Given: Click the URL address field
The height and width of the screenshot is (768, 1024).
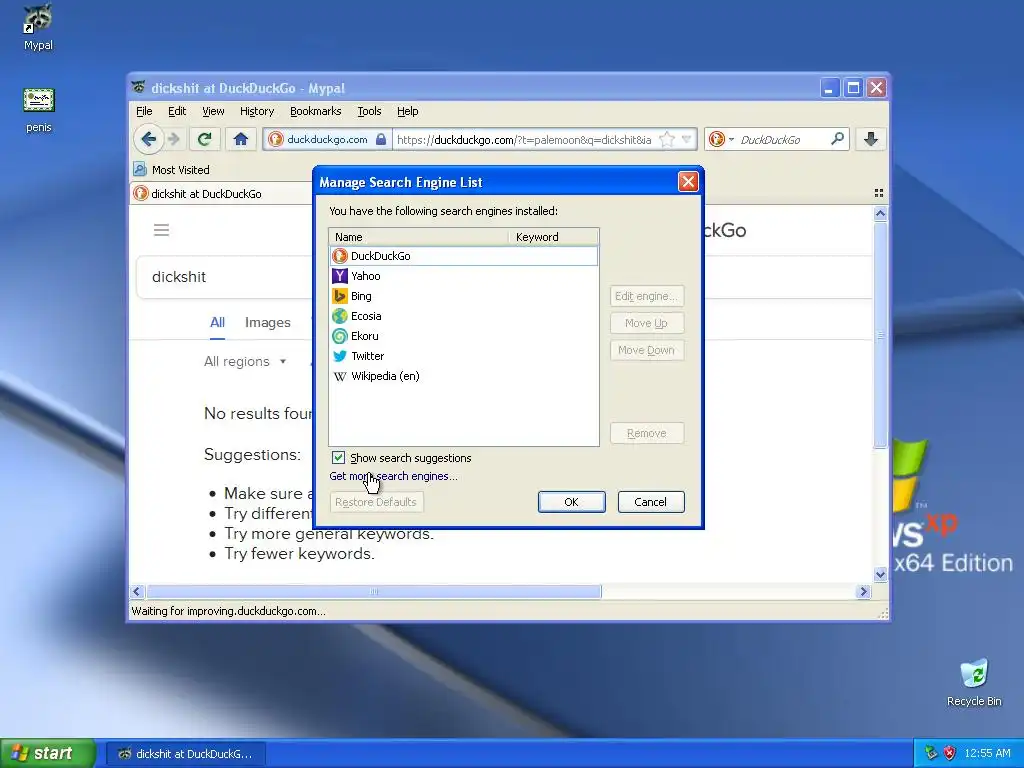Looking at the screenshot, I should tap(524, 139).
